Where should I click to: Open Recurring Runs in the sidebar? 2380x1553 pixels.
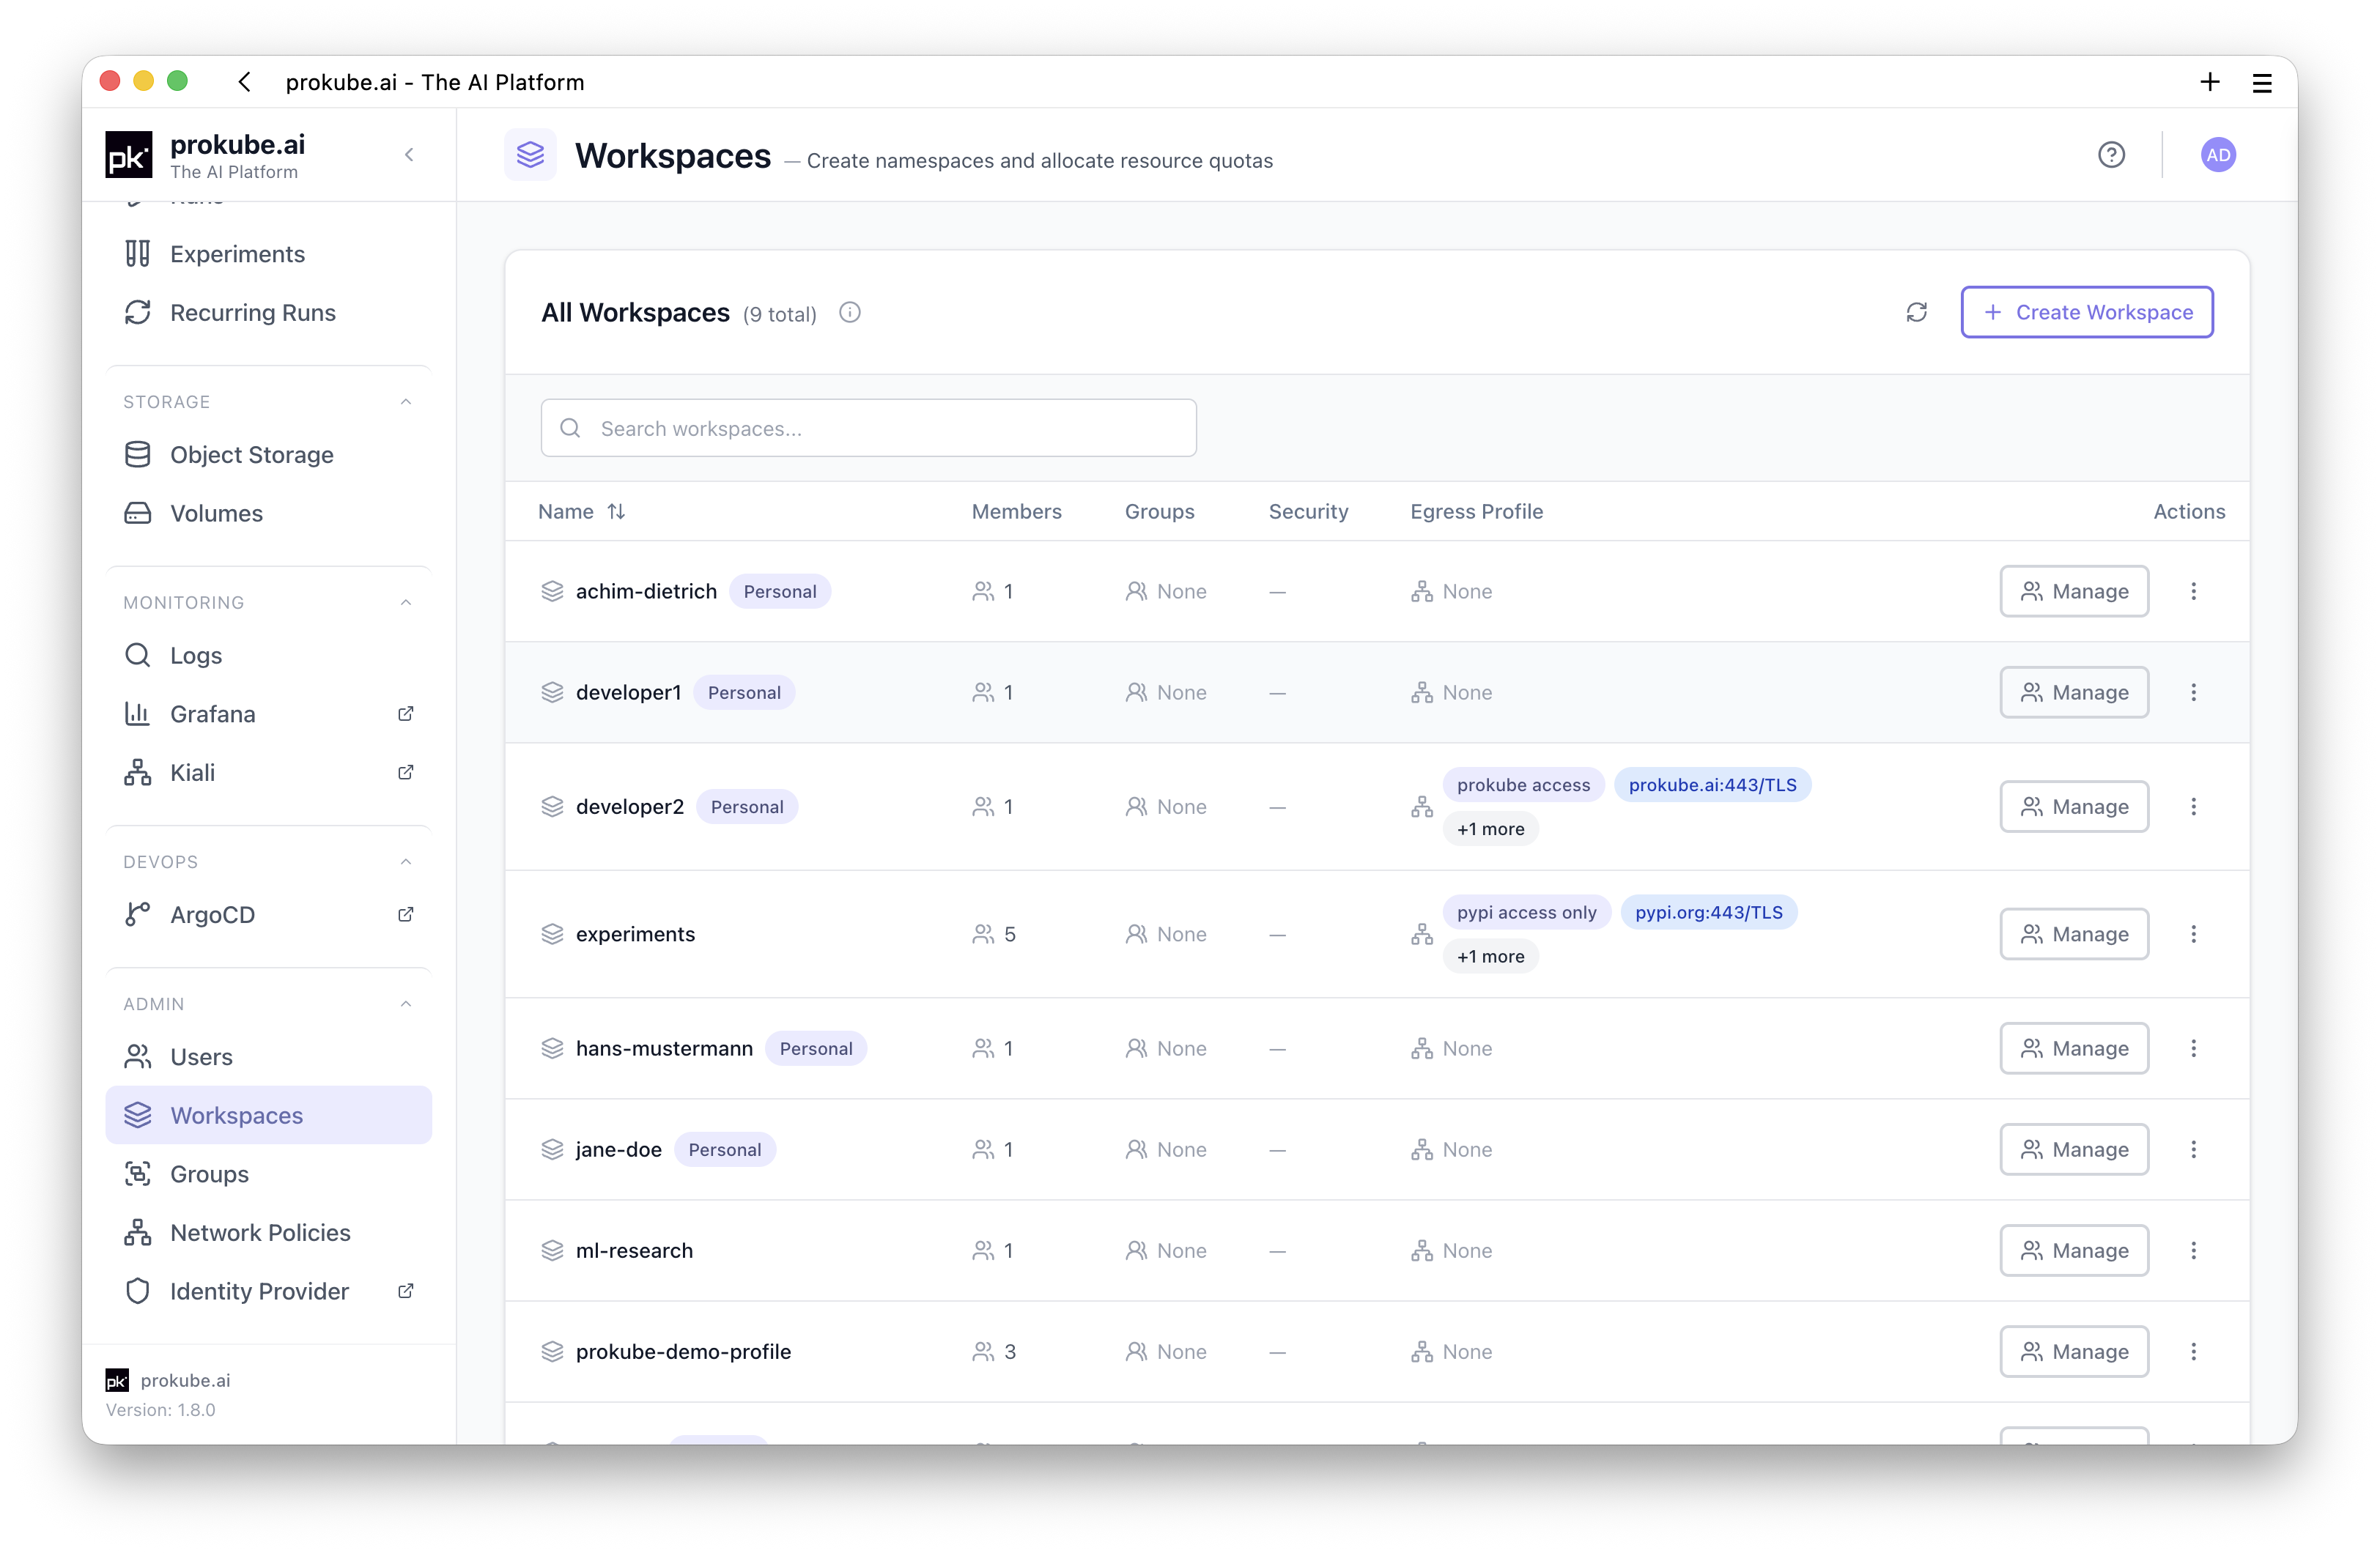(x=268, y=313)
